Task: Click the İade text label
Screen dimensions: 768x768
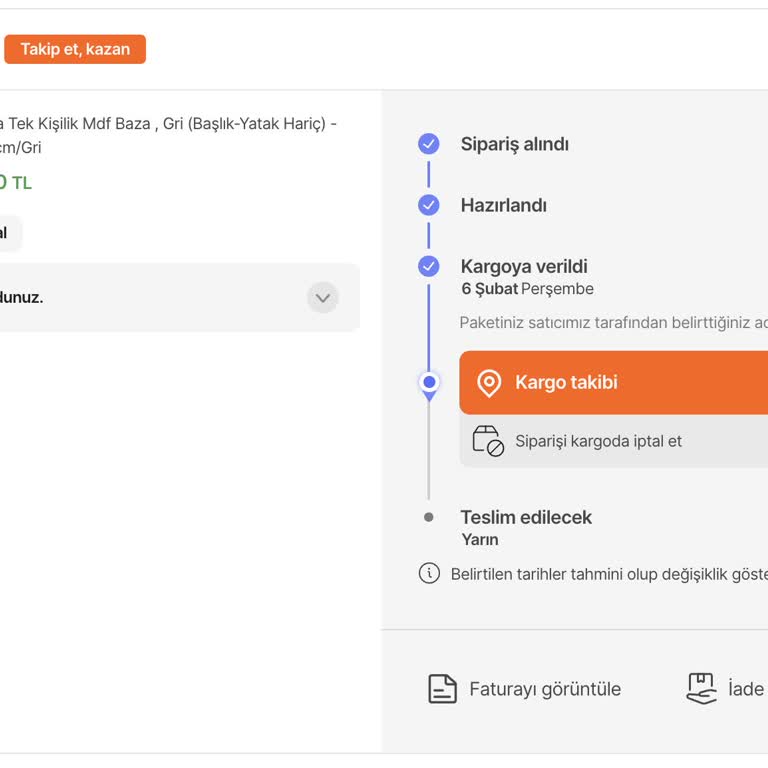Action: 746,689
